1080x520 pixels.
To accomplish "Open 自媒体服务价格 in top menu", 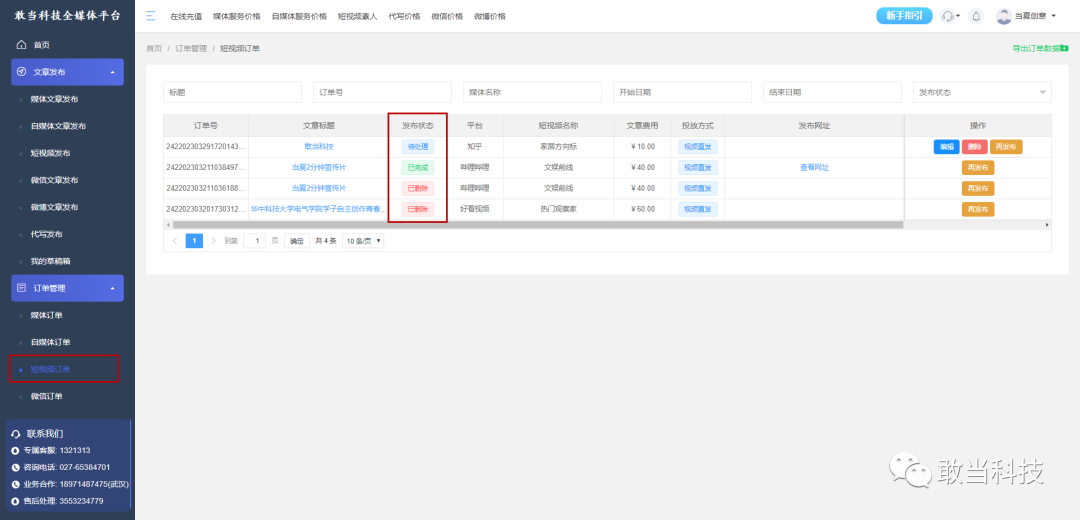I will point(299,17).
